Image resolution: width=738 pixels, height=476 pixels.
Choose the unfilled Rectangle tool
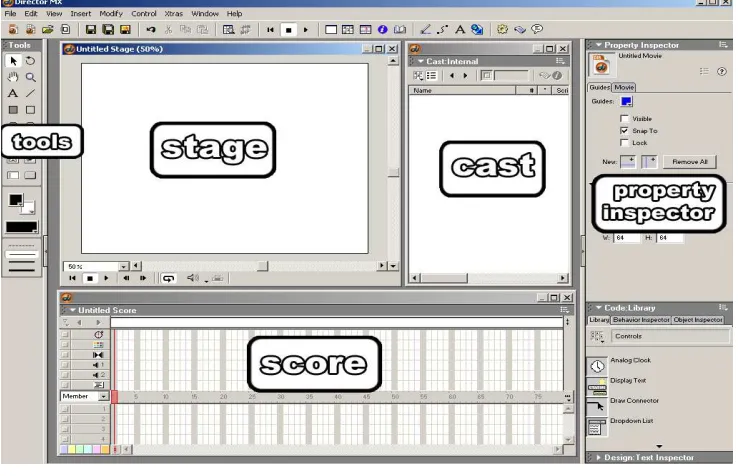coord(30,110)
